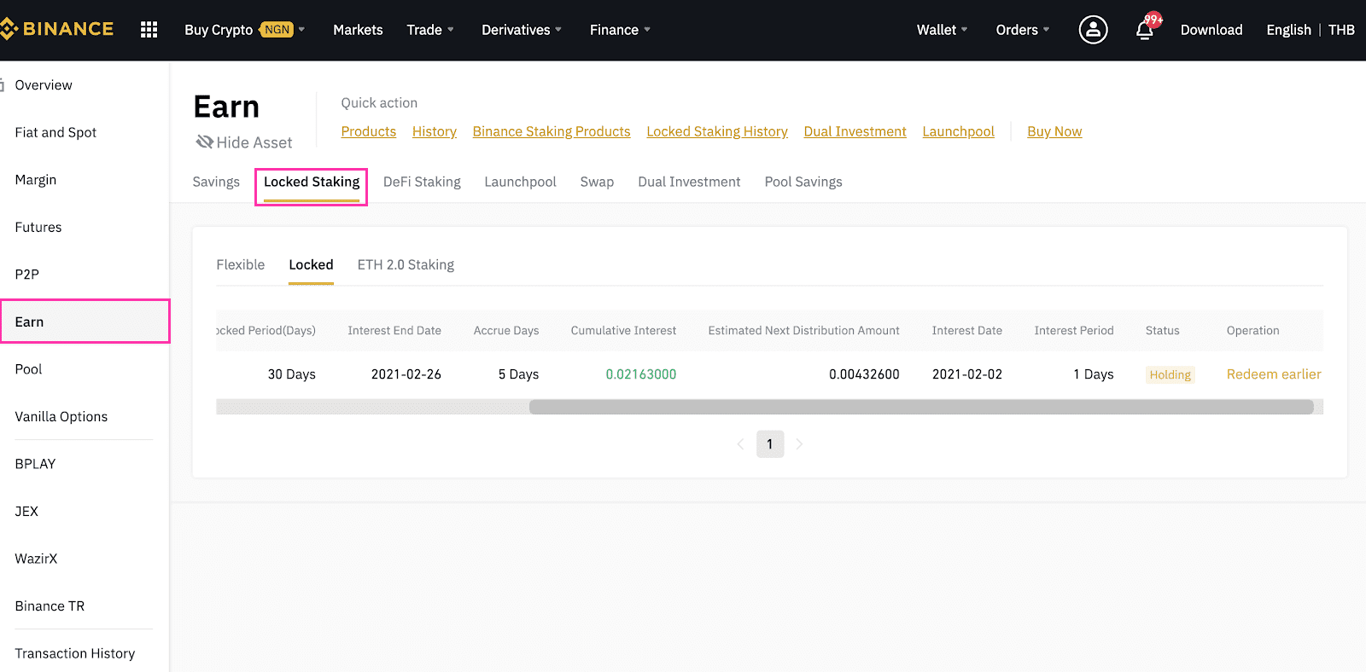The width and height of the screenshot is (1366, 672).
Task: Switch to the Flexible tab
Action: [240, 265]
